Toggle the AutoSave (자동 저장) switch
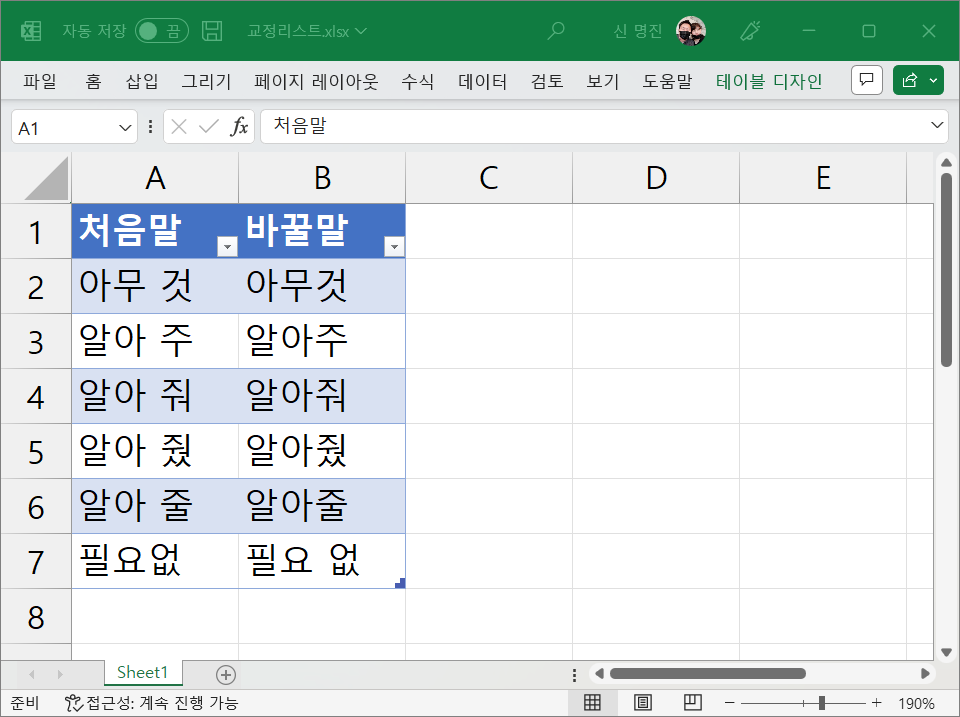Viewport: 960px width, 717px height. [162, 31]
